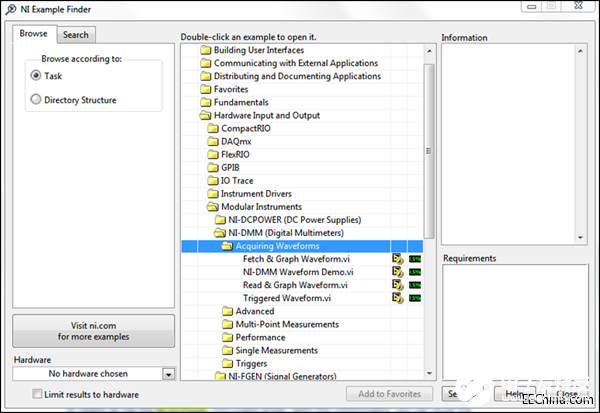
Task: Click the Information panel scroll up arrow
Action: pyautogui.click(x=580, y=51)
